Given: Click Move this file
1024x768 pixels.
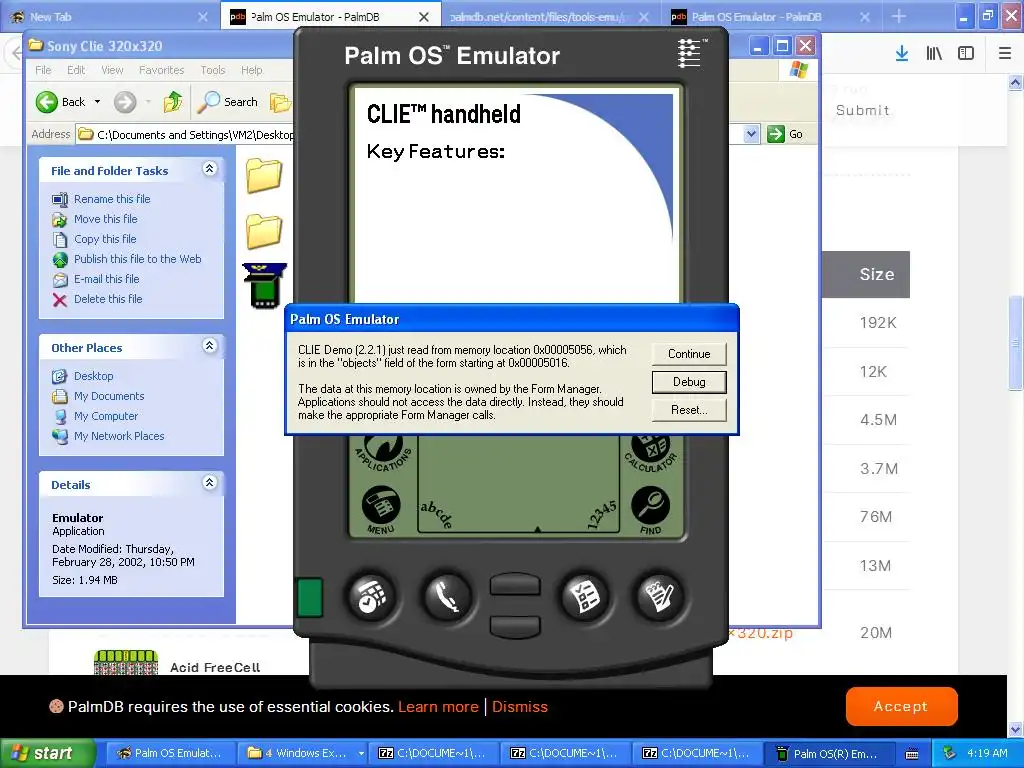Looking at the screenshot, I should (105, 219).
